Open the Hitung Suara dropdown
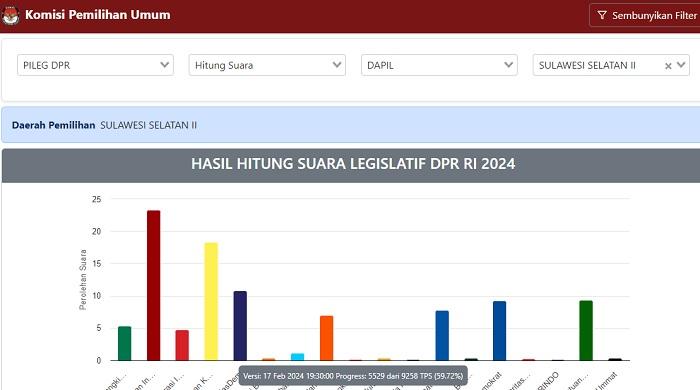700x390 pixels. coord(267,65)
